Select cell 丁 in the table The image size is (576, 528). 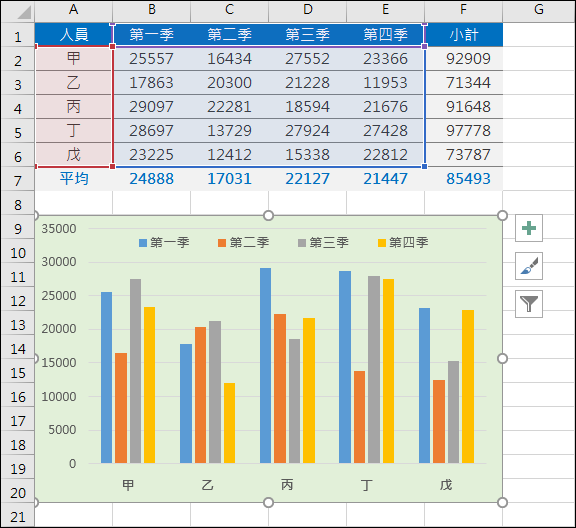[x=73, y=130]
